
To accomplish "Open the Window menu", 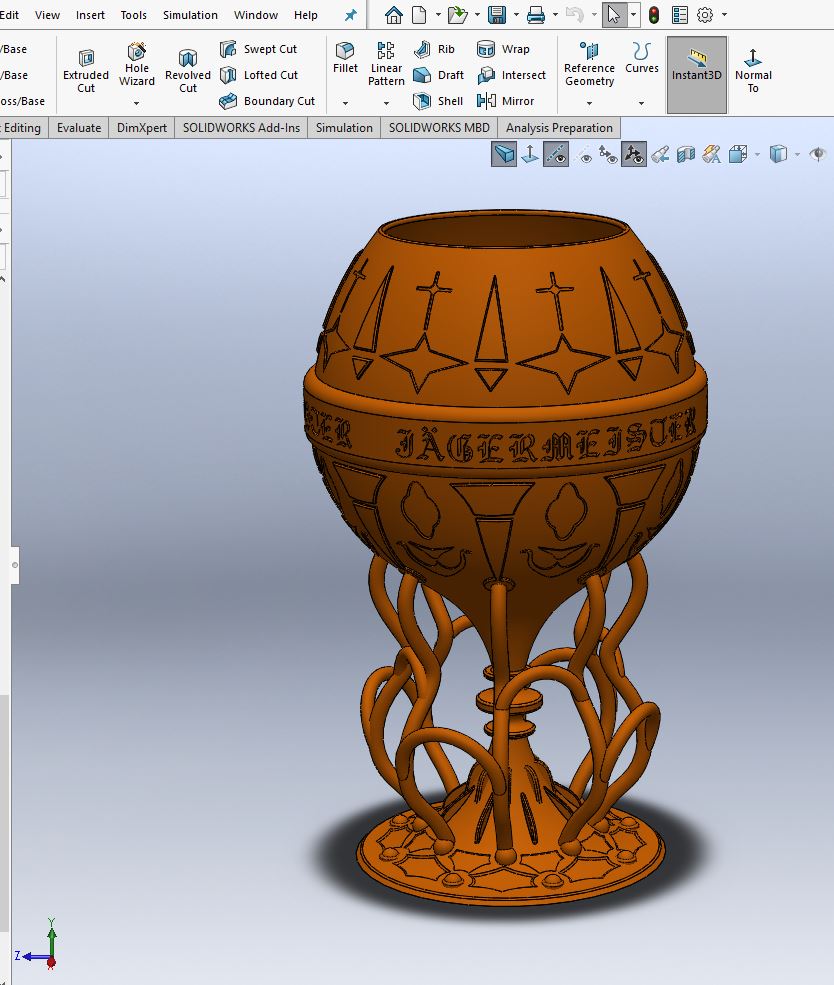I will (256, 14).
